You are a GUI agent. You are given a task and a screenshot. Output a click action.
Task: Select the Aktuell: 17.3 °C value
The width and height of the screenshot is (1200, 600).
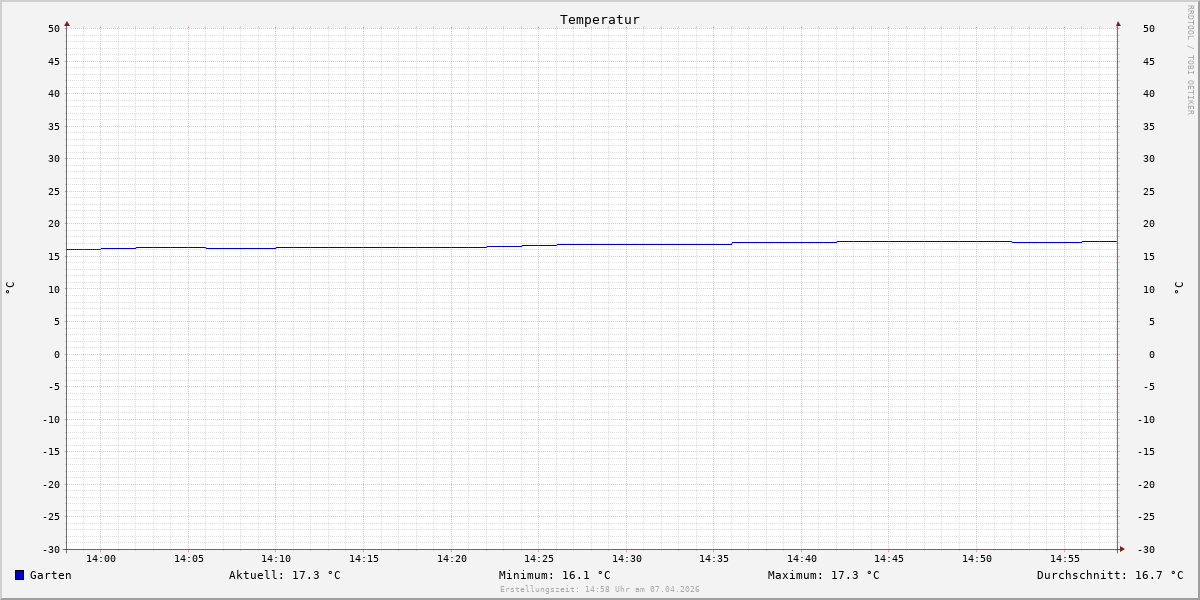coord(285,575)
